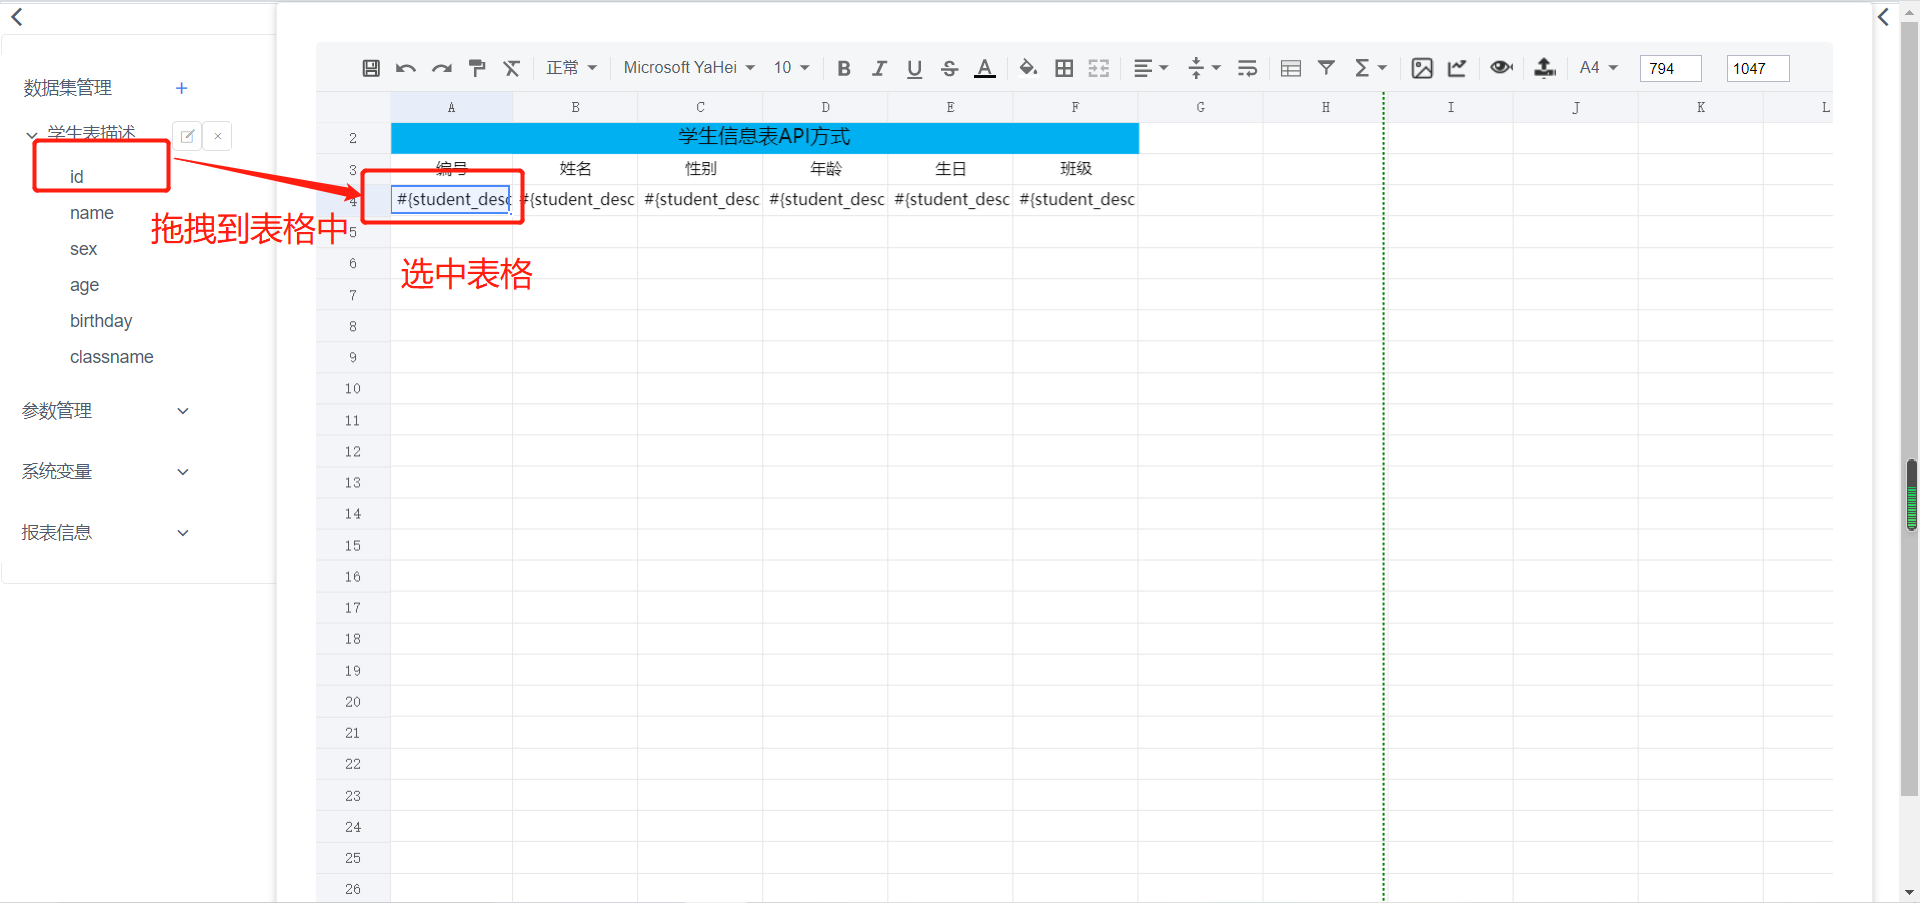Open the cell borders tool
1920x903 pixels.
(x=1064, y=68)
